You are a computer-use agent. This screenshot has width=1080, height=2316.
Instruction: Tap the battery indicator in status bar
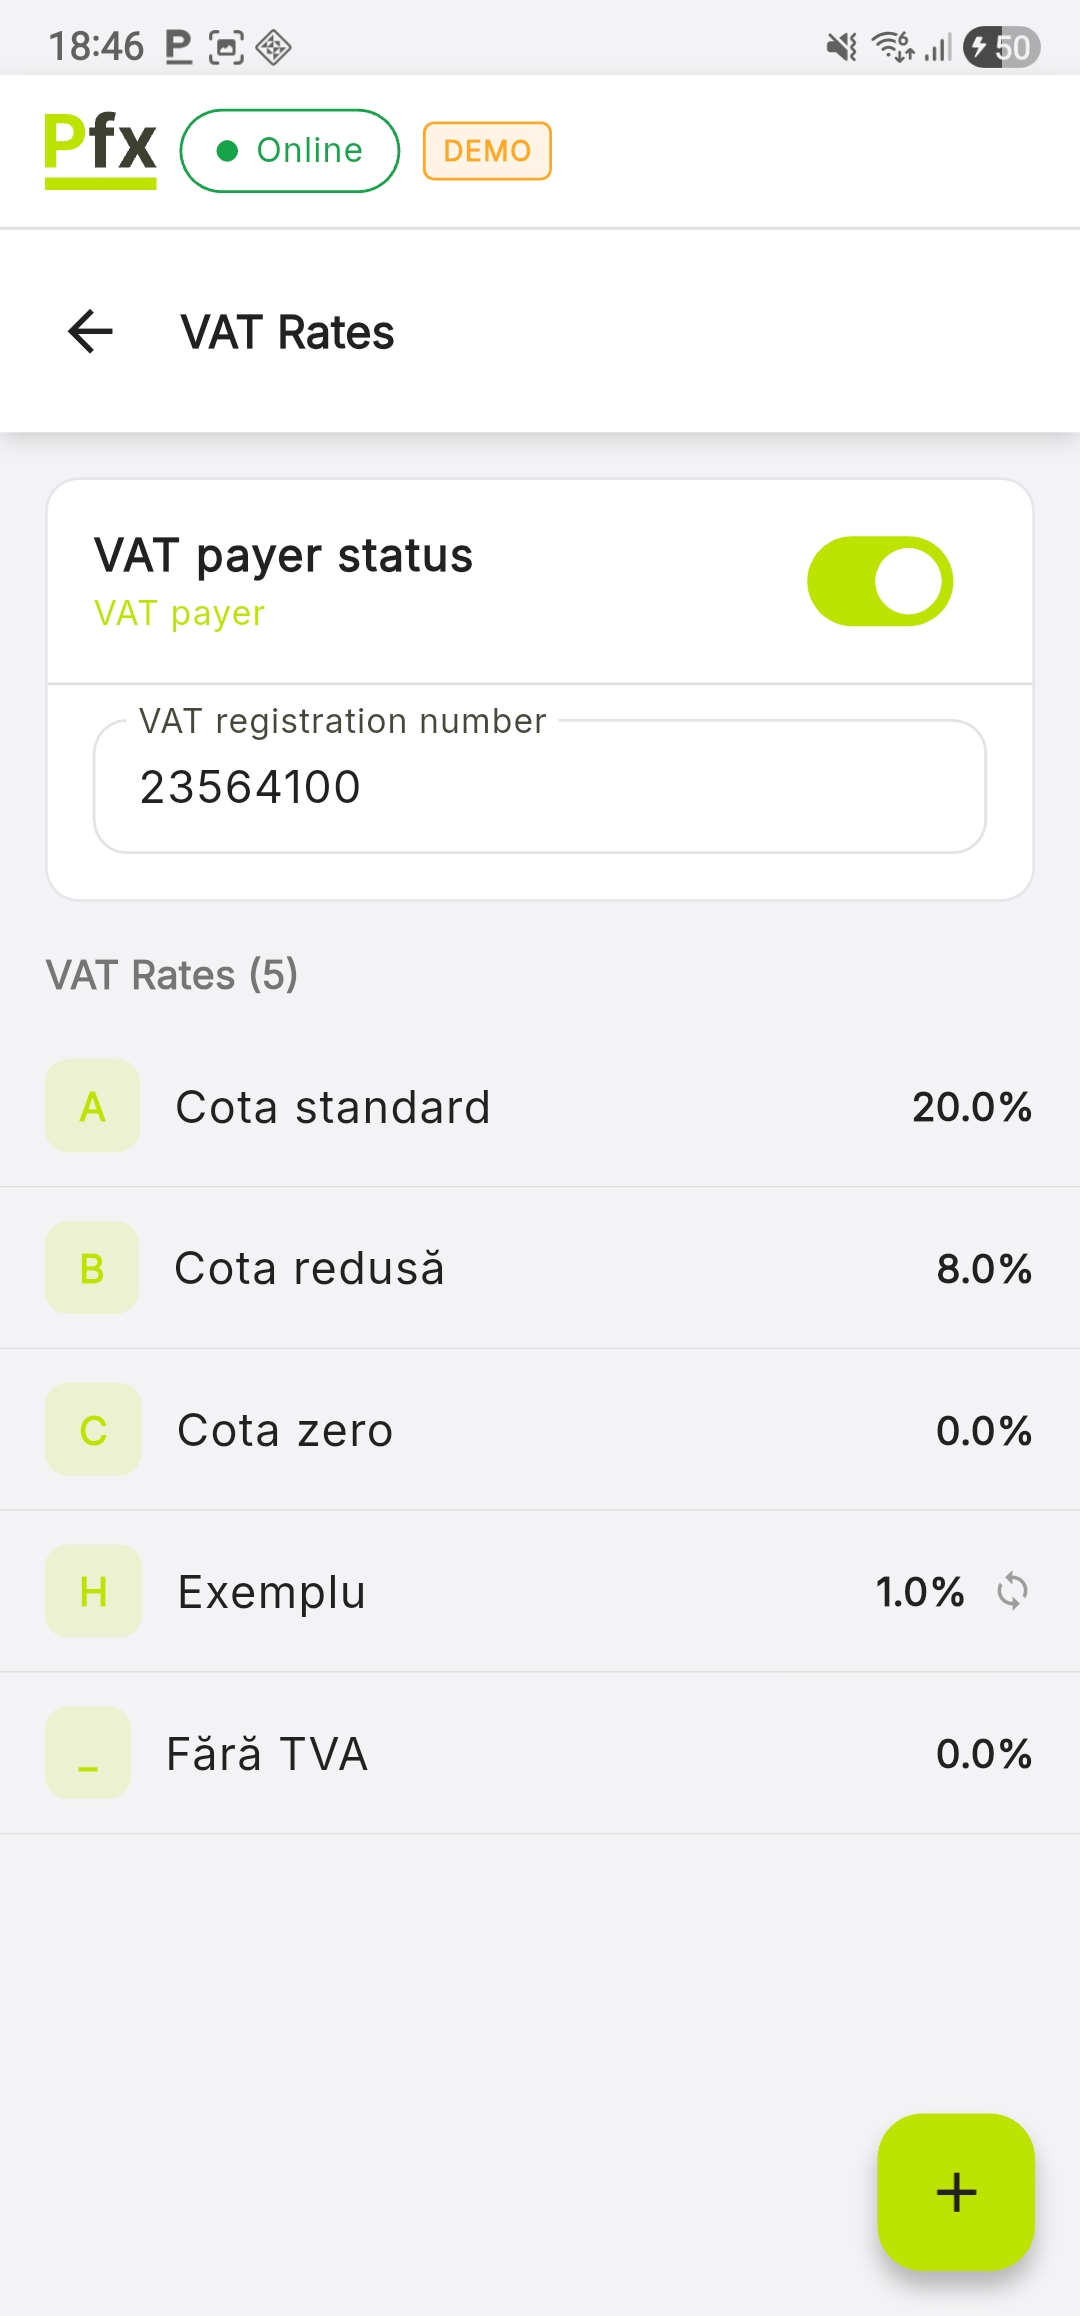coord(1002,47)
